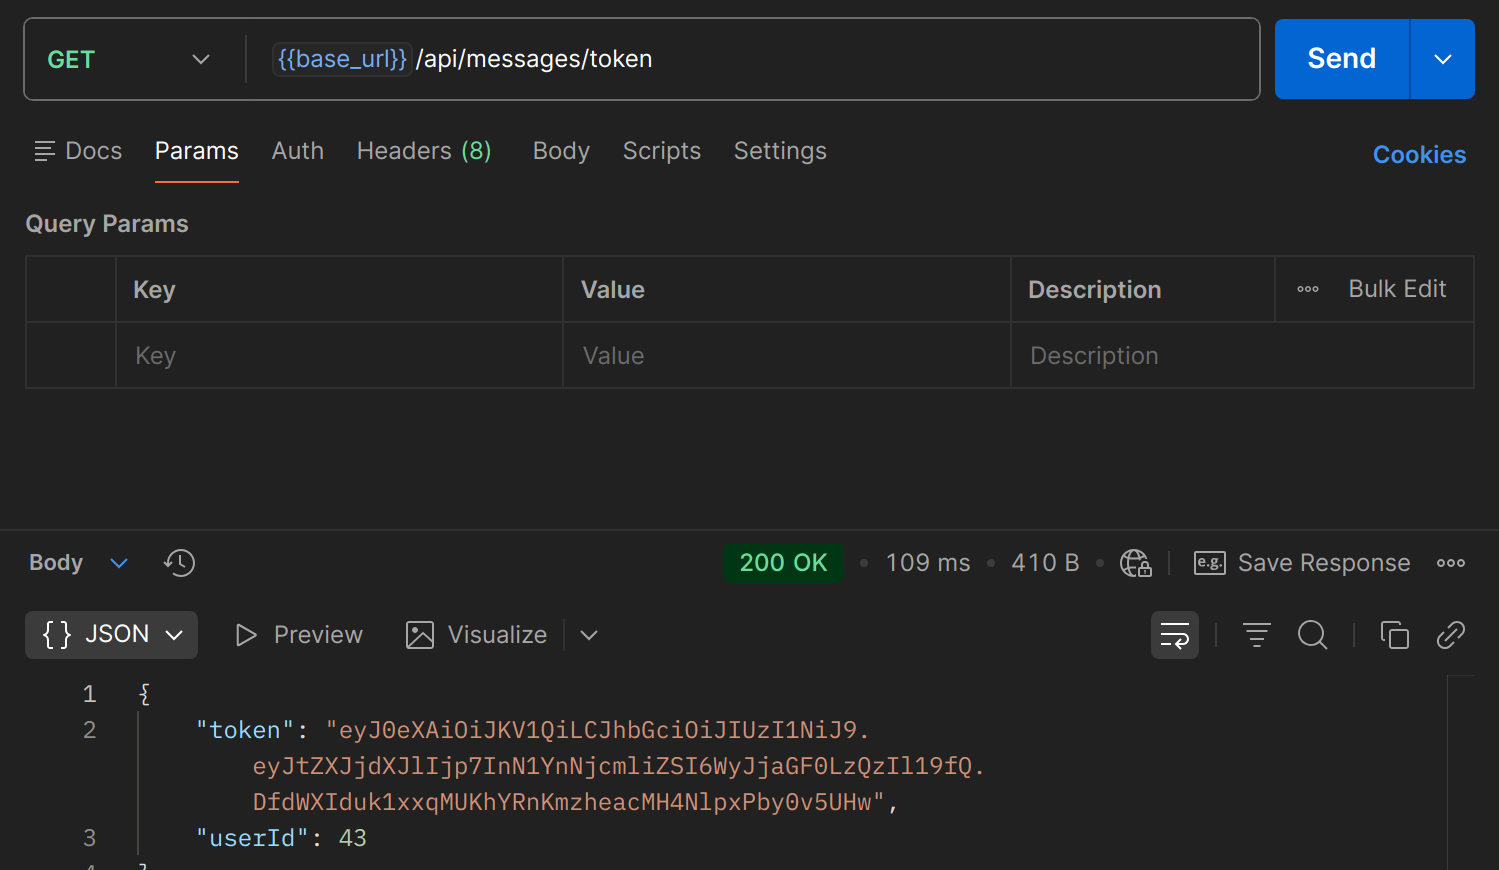
Task: Click the Send request button
Action: pos(1342,59)
